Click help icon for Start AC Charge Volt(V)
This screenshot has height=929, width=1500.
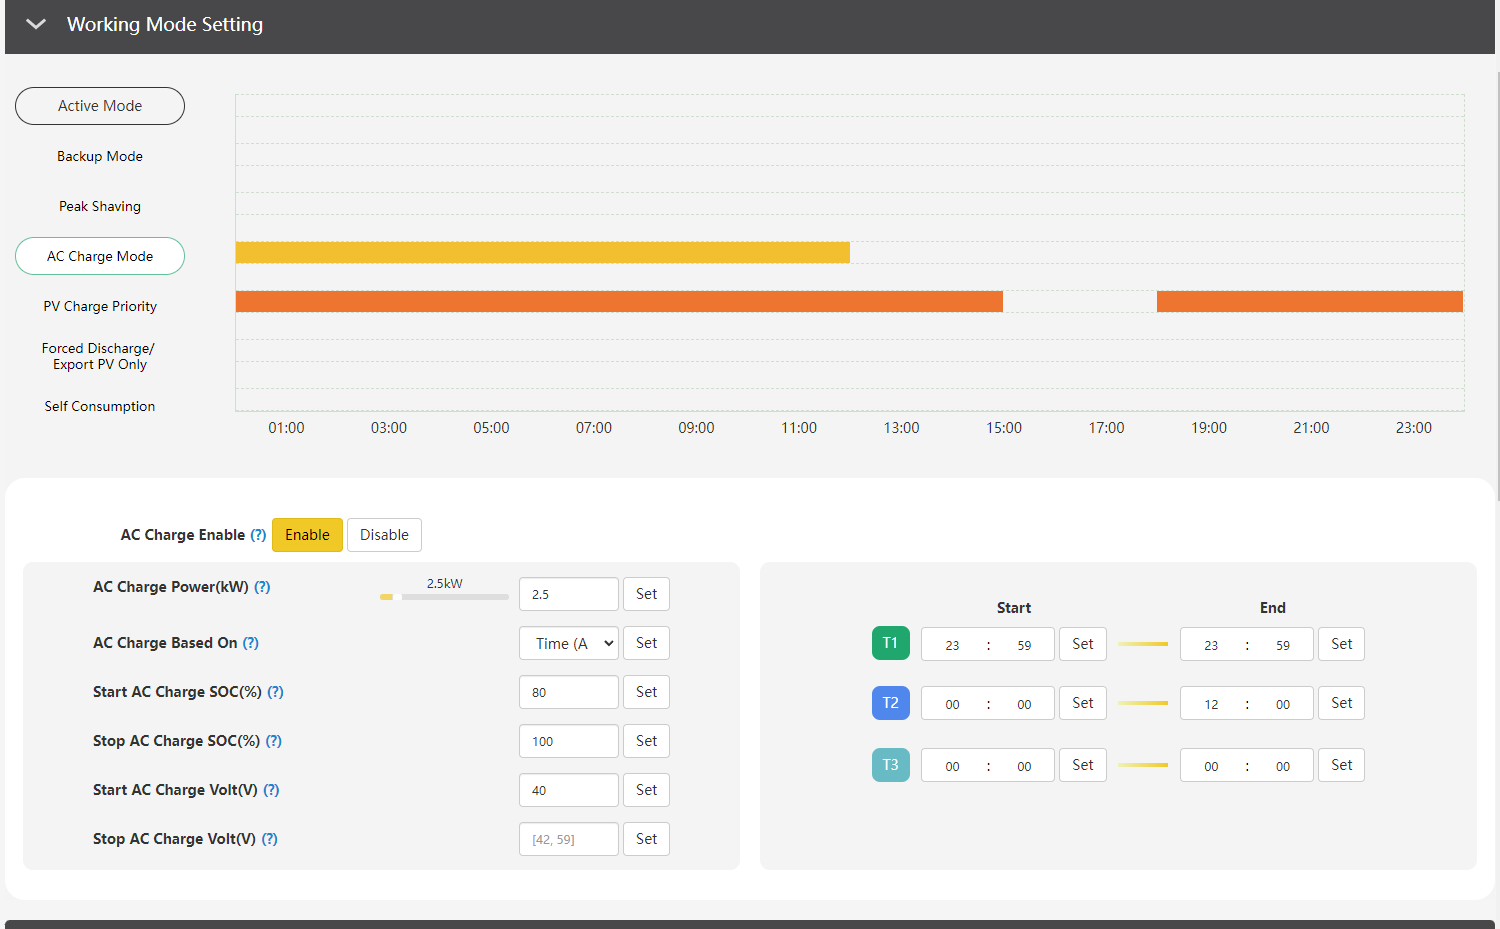tap(271, 790)
